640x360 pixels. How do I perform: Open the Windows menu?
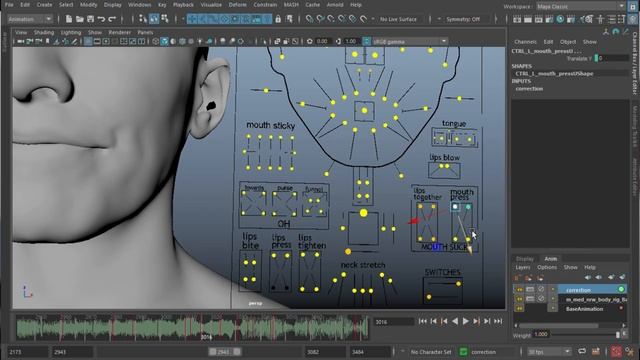[x=139, y=5]
